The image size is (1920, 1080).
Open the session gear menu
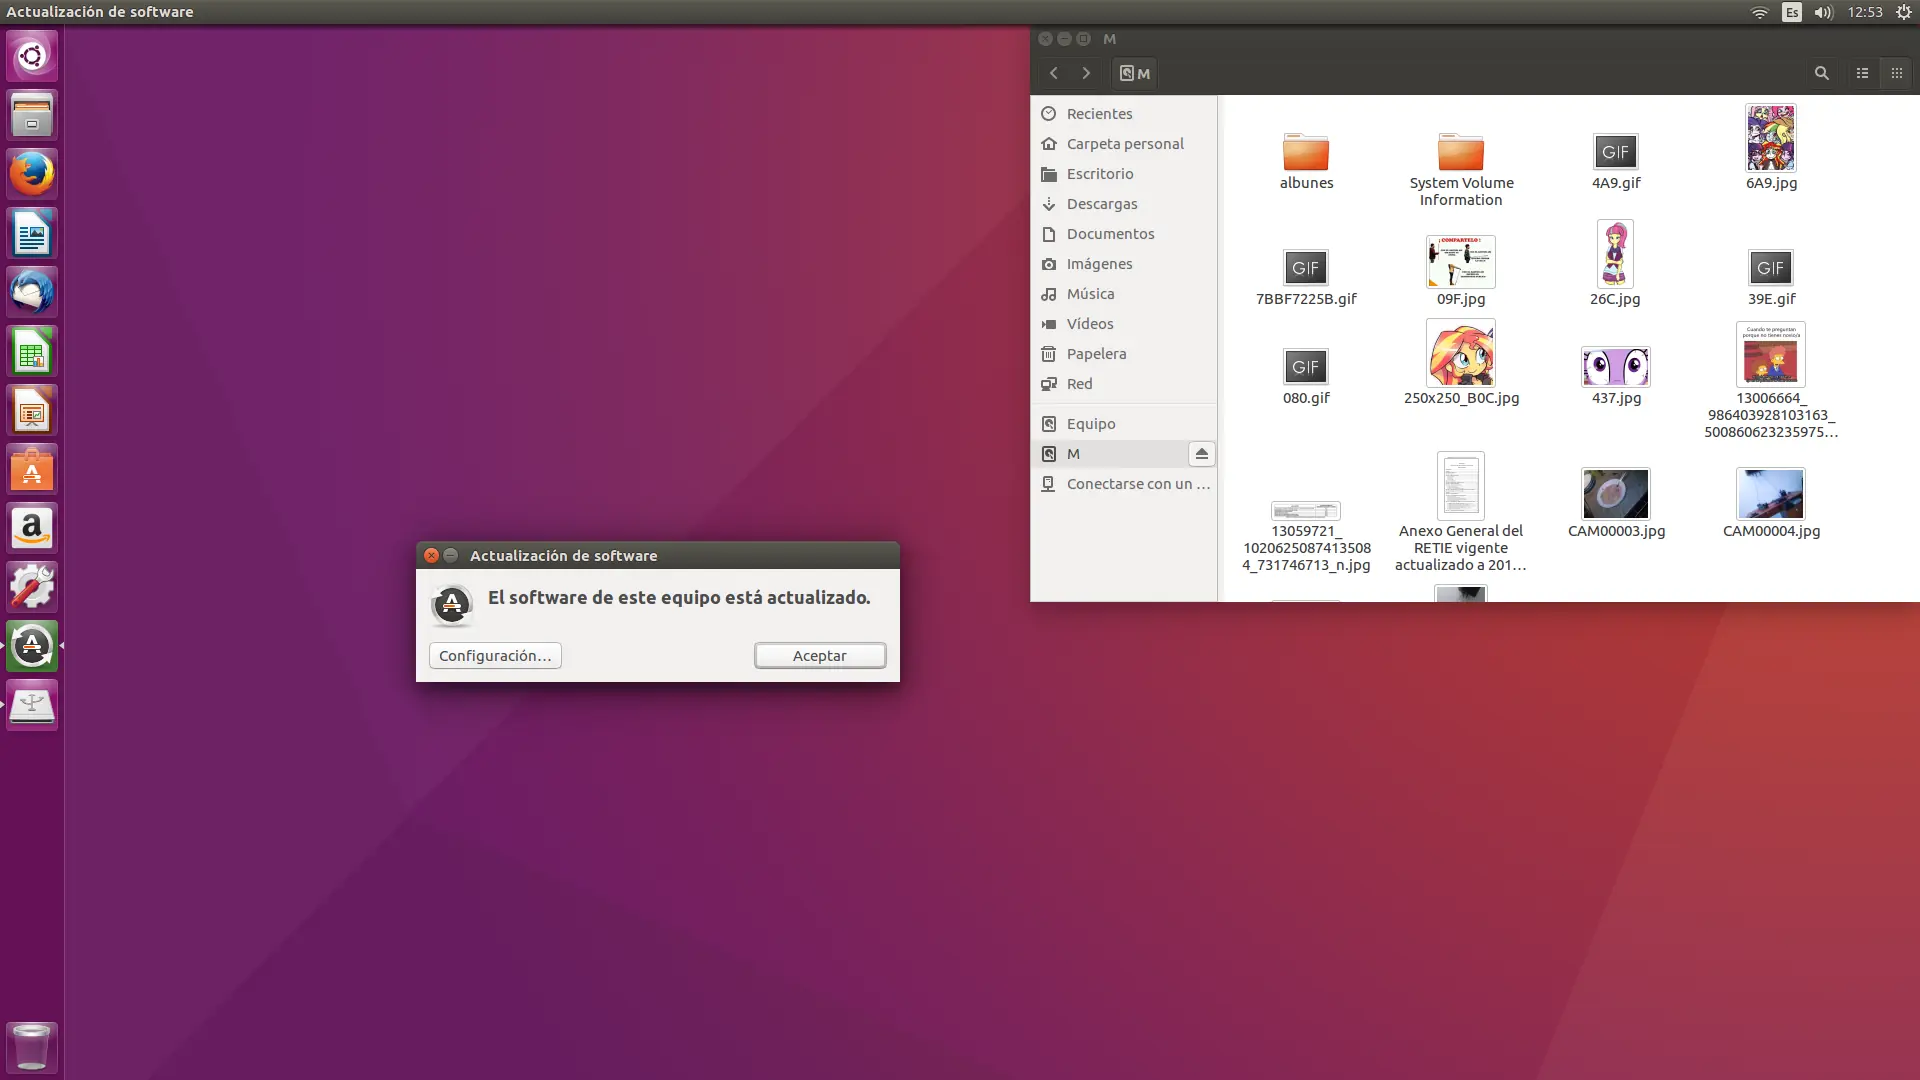(1903, 12)
